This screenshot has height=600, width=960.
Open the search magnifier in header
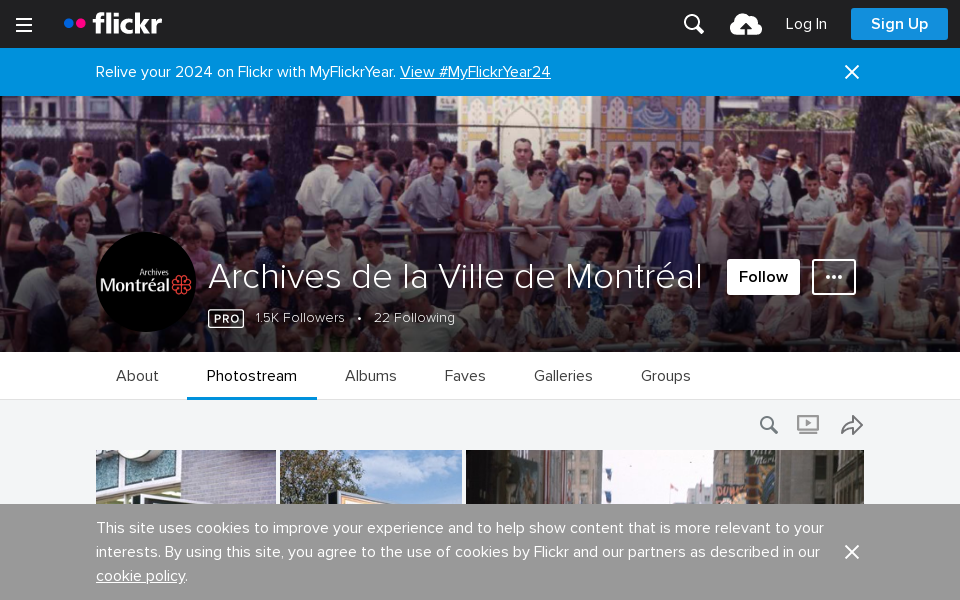pos(694,24)
